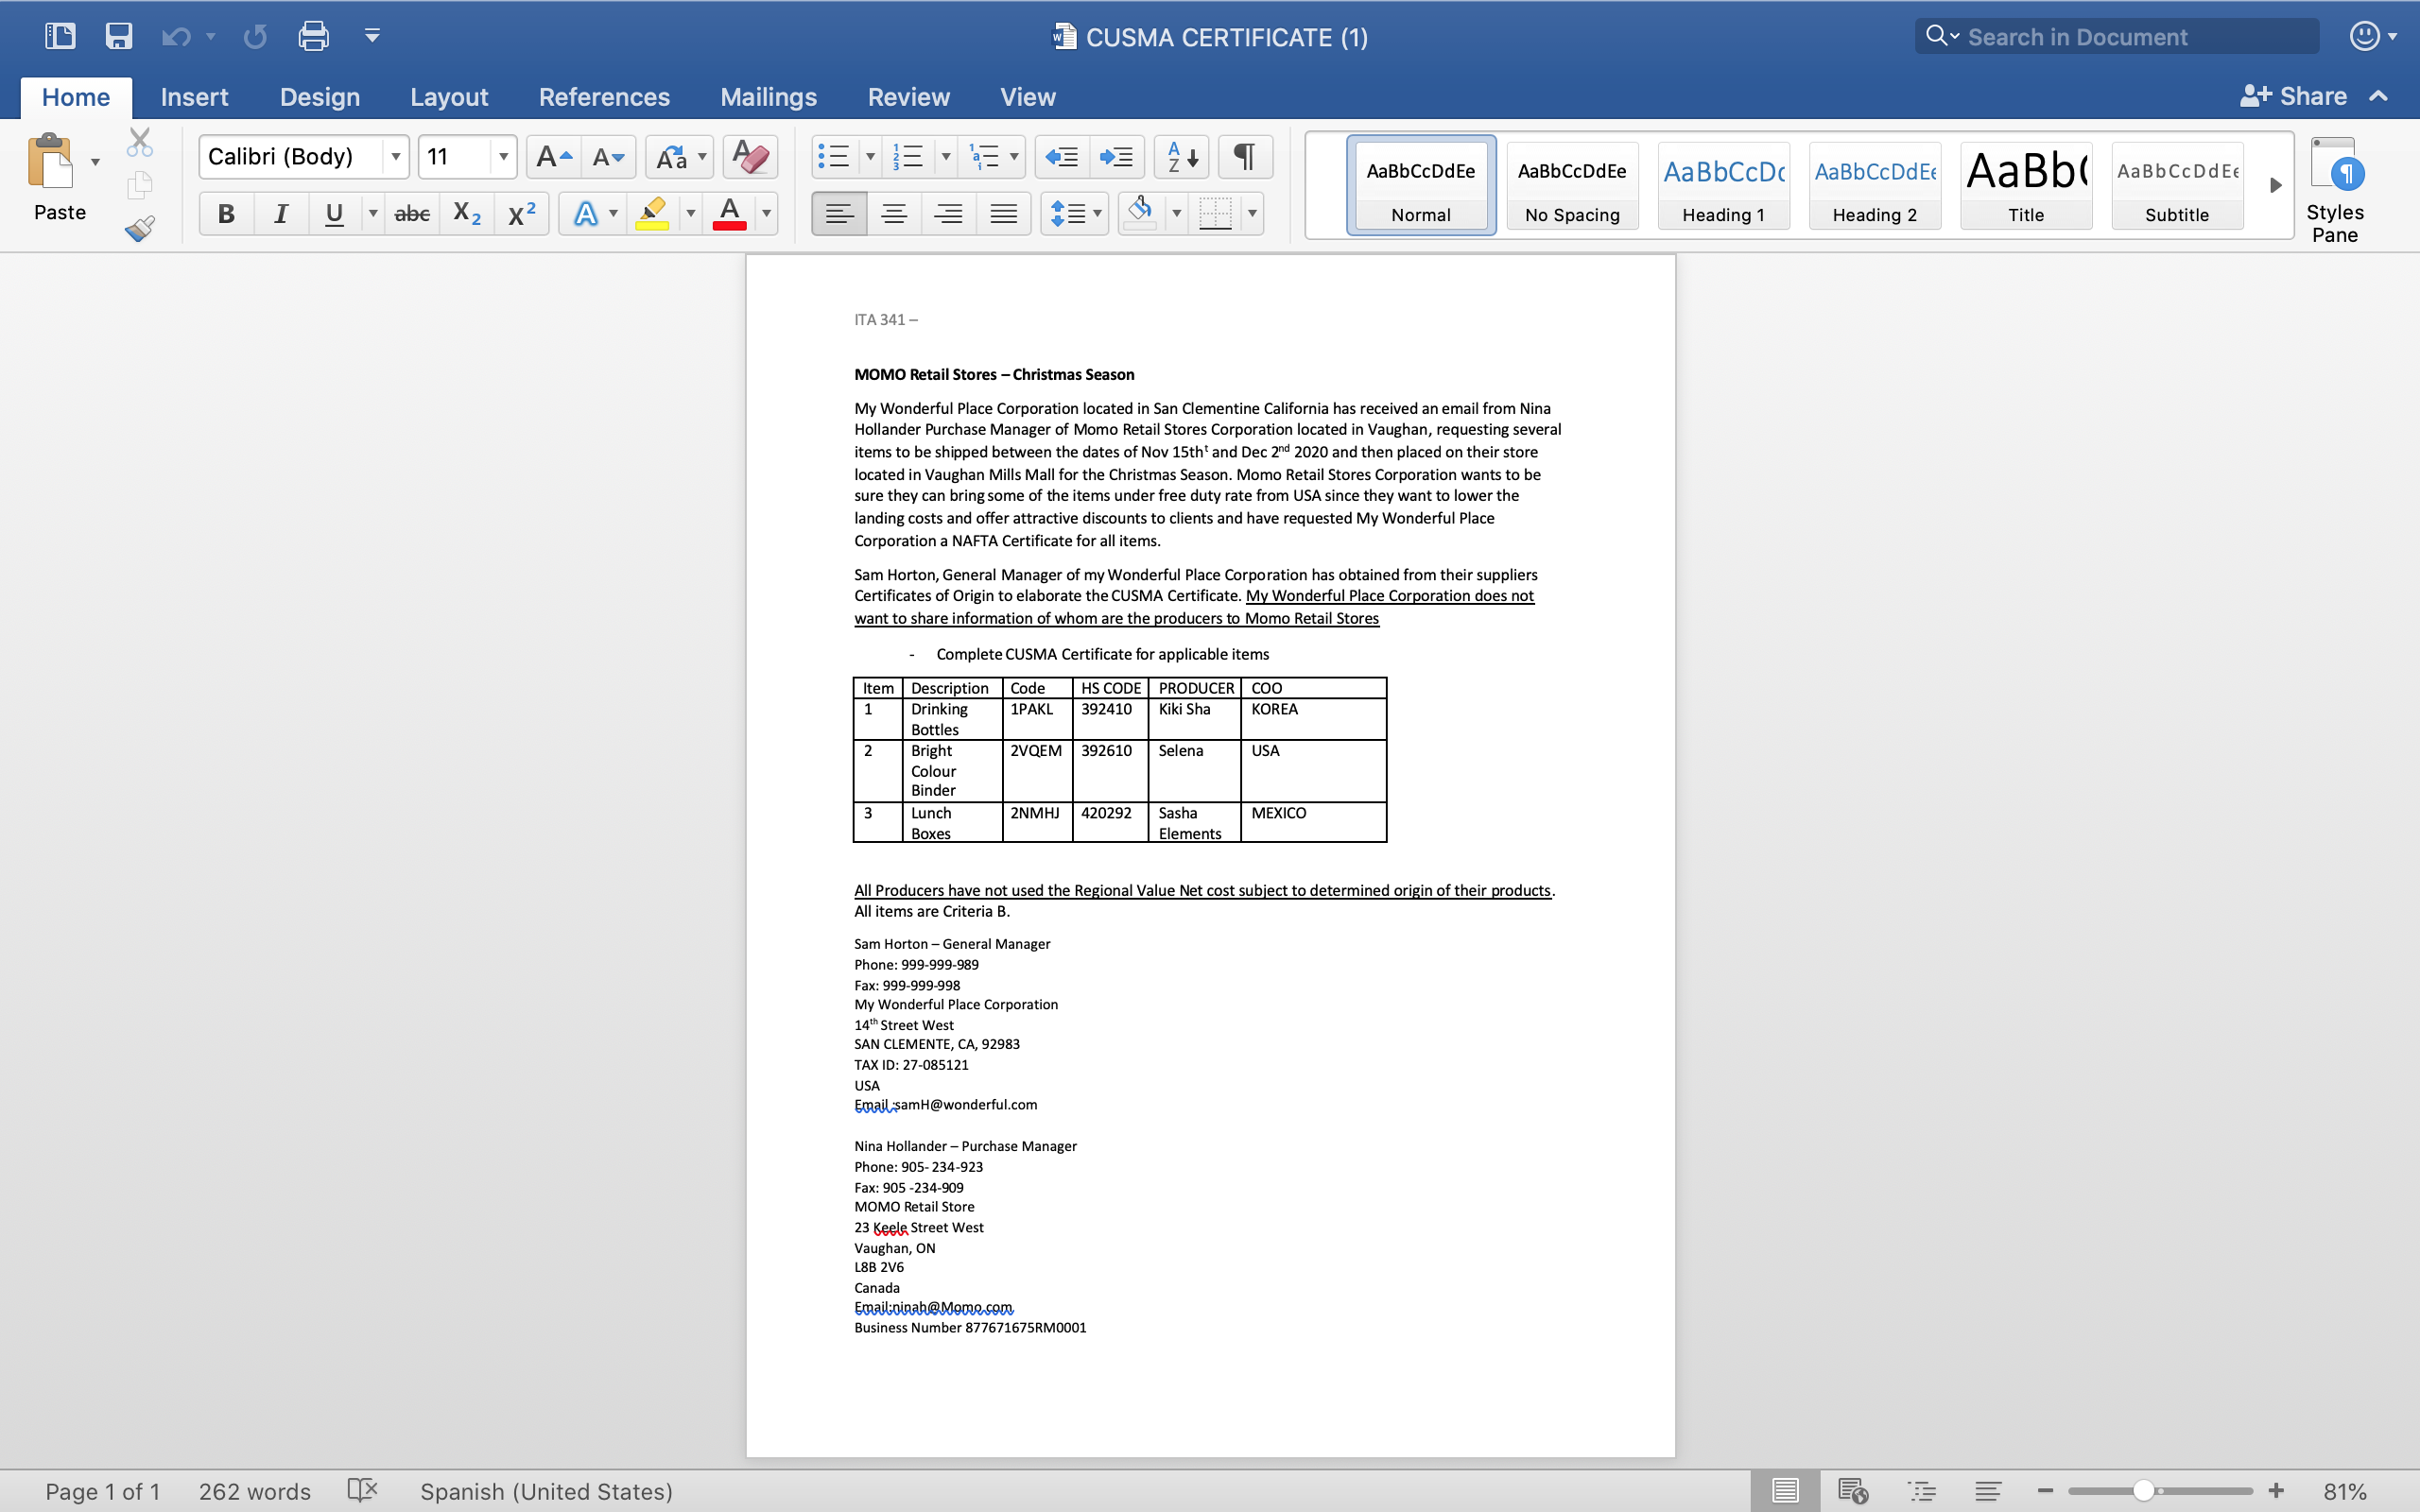Click the Sort A-Z icon
The width and height of the screenshot is (2420, 1512).
[x=1181, y=157]
